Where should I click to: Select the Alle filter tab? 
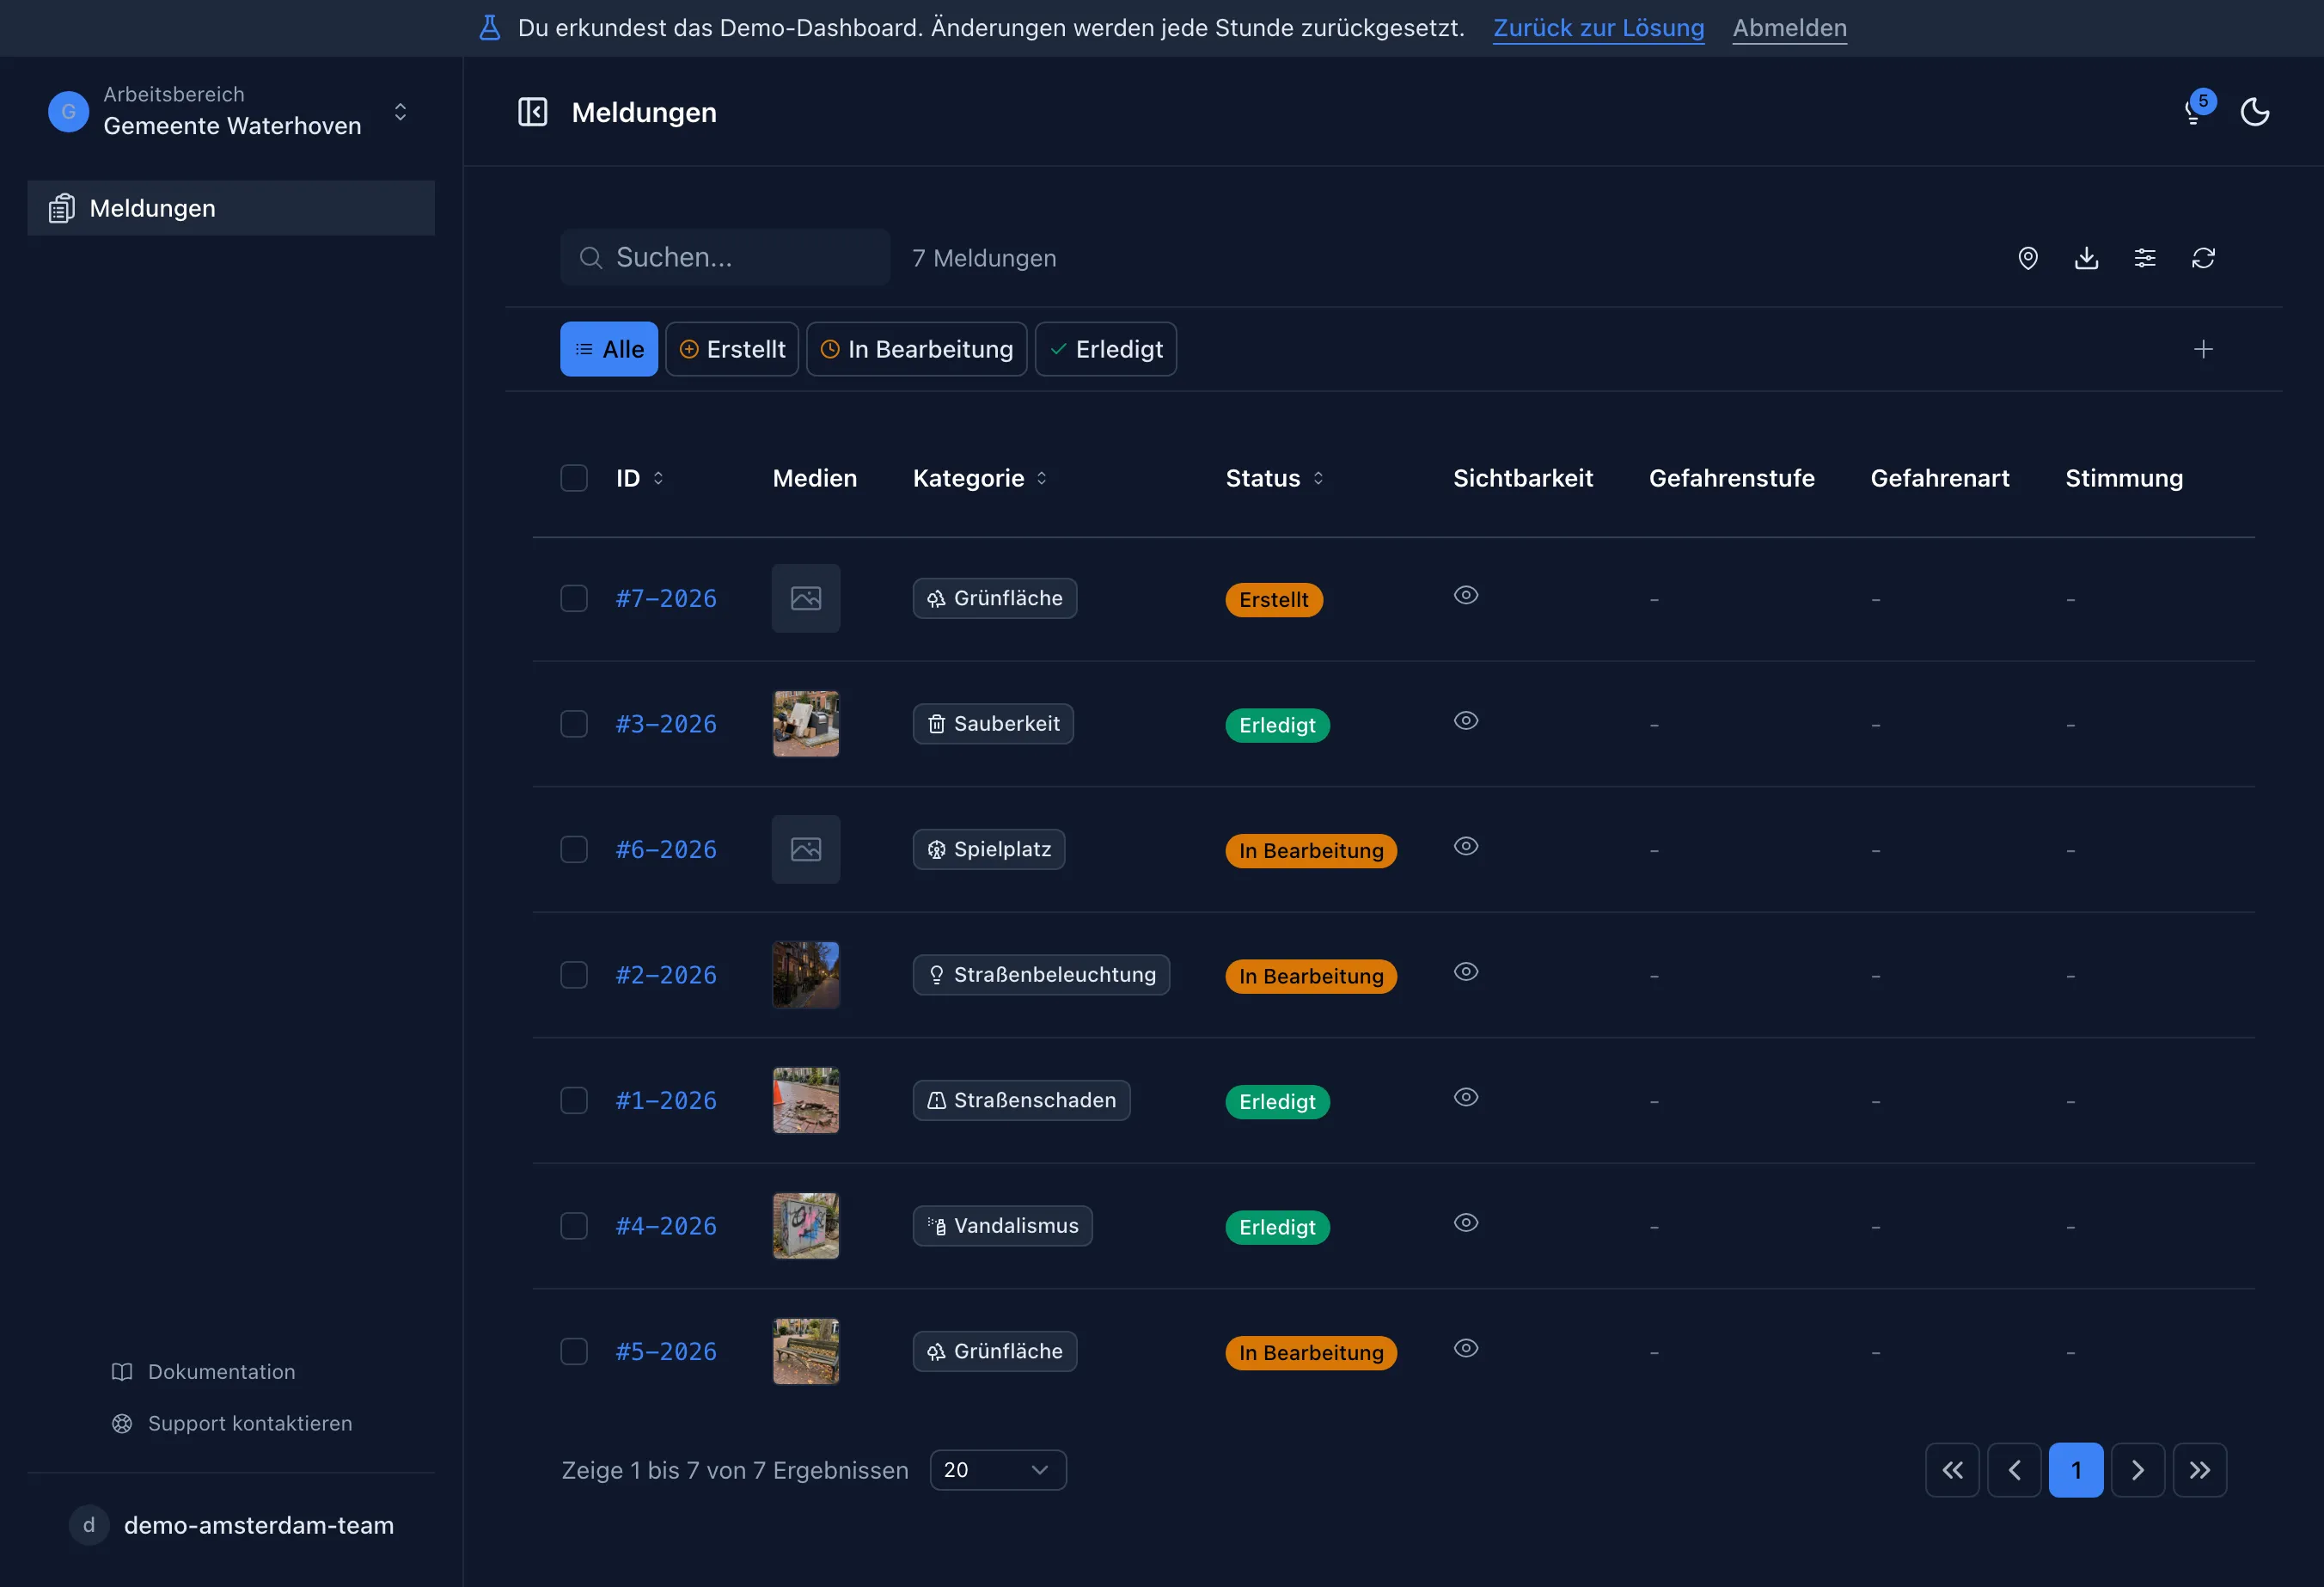[x=609, y=349]
